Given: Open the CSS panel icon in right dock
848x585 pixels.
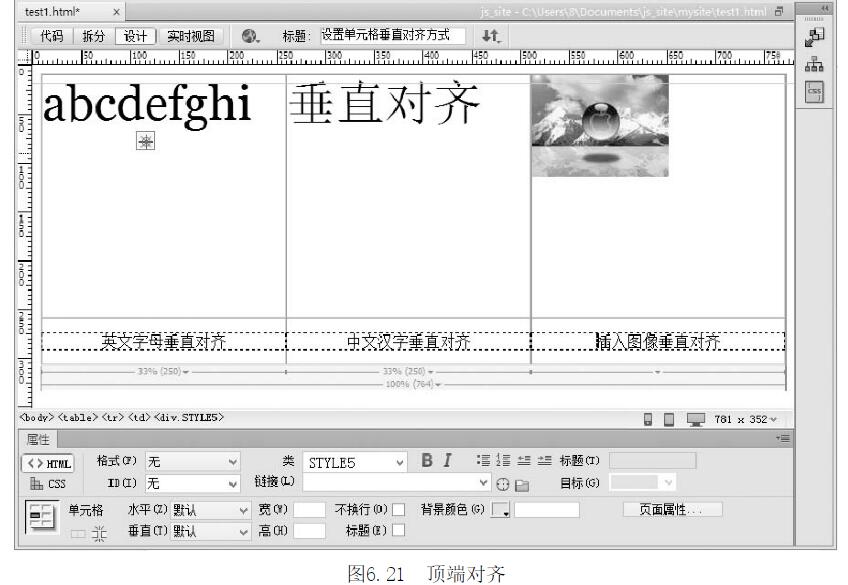Looking at the screenshot, I should [x=813, y=93].
